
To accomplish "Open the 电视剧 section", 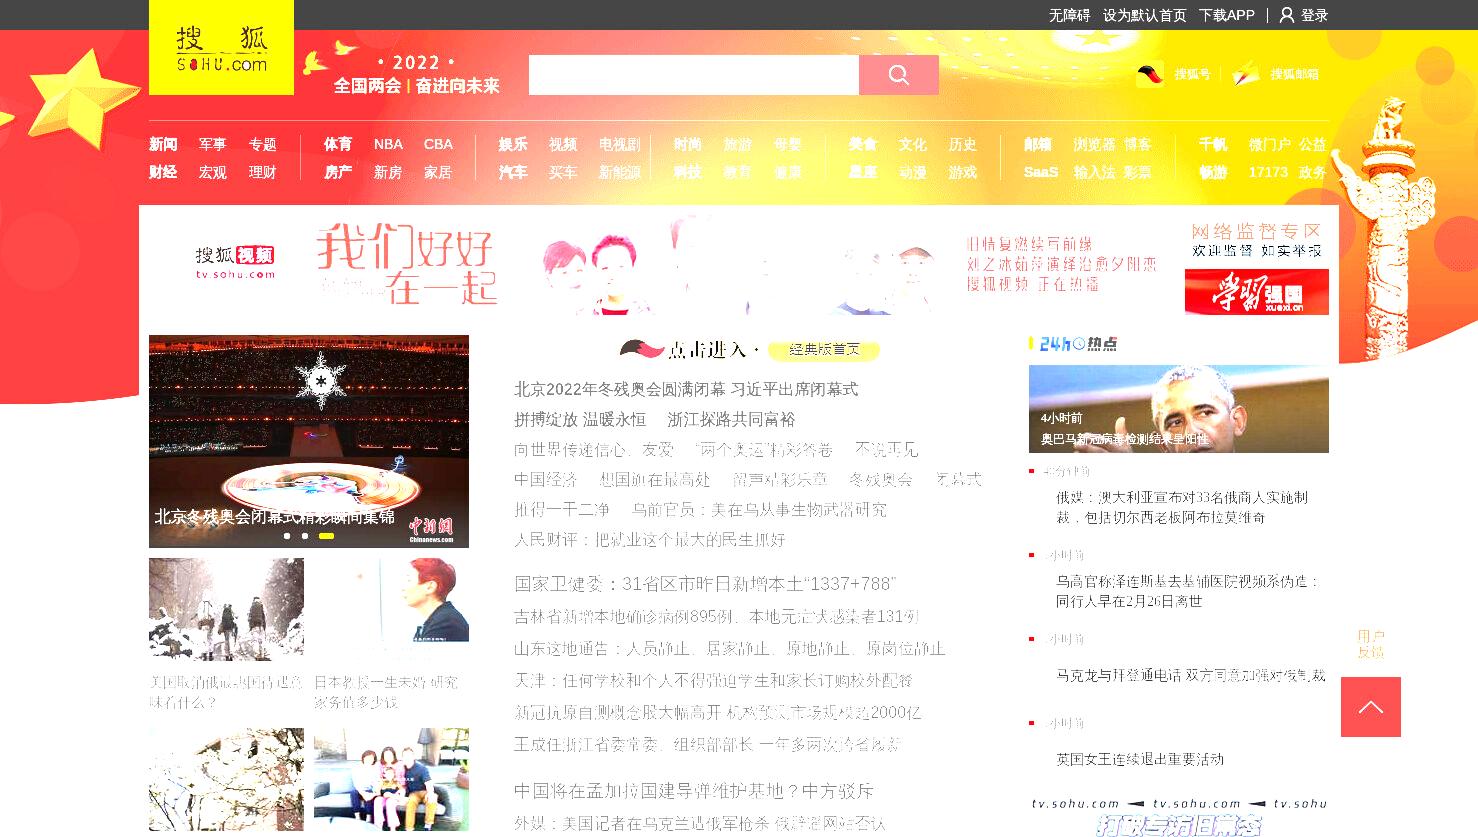I will coord(619,144).
